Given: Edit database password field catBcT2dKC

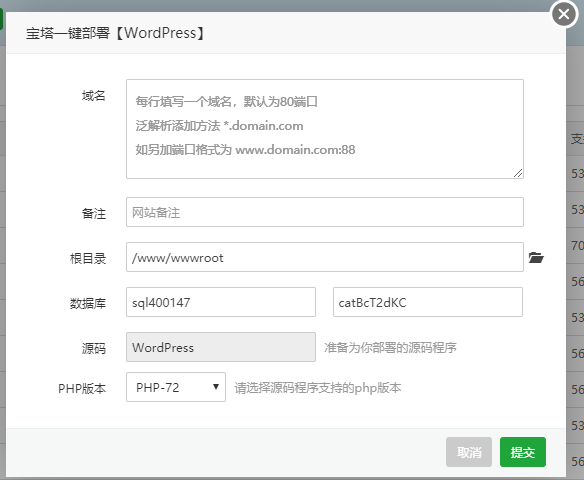Looking at the screenshot, I should point(428,302).
